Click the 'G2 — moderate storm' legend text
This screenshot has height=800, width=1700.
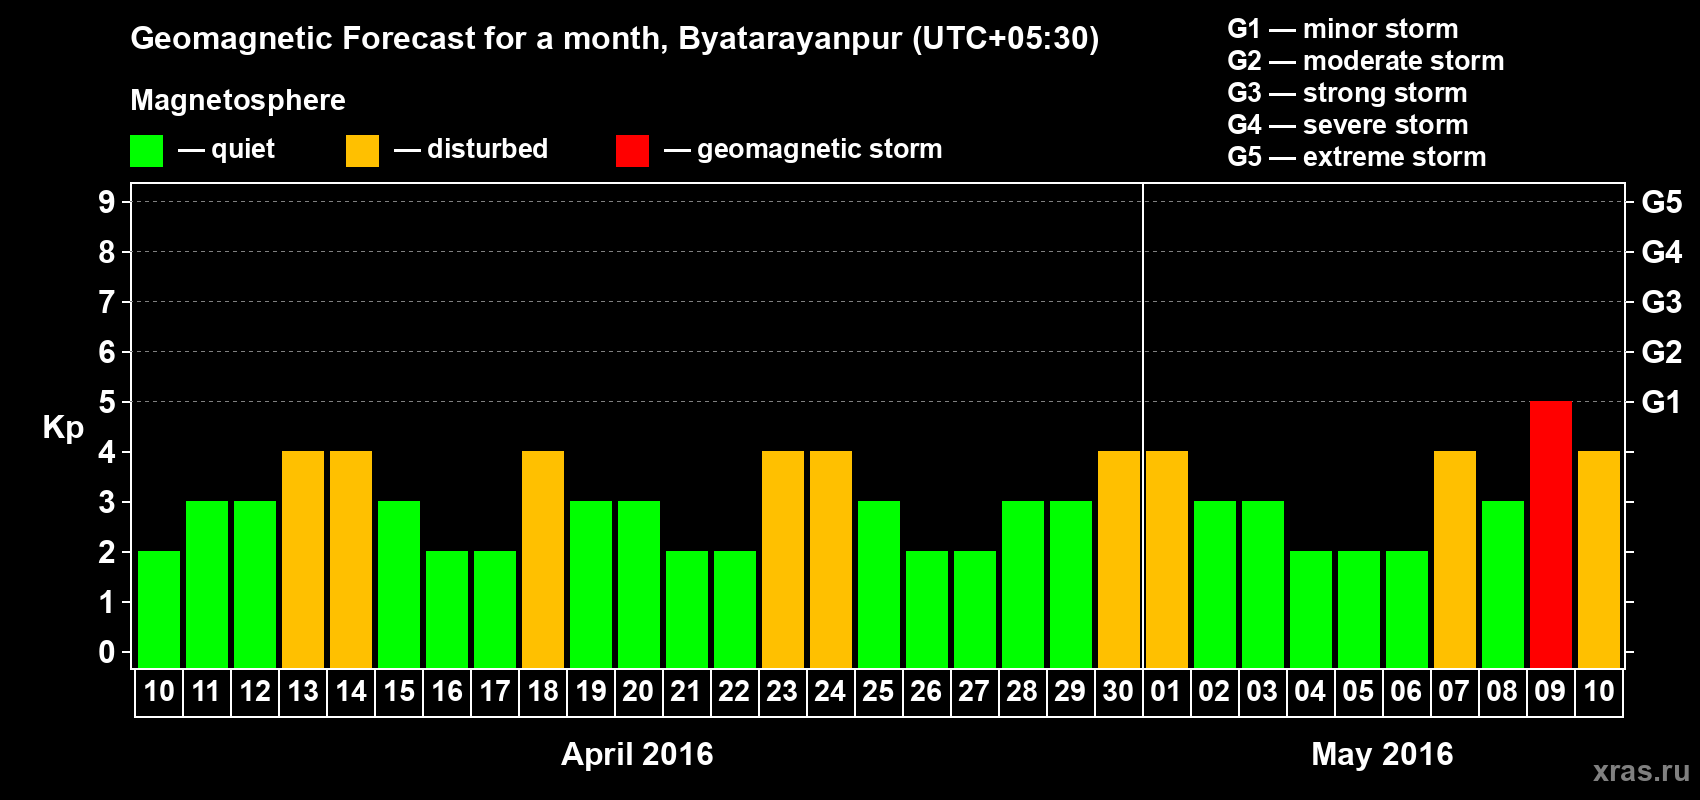click(x=1366, y=61)
